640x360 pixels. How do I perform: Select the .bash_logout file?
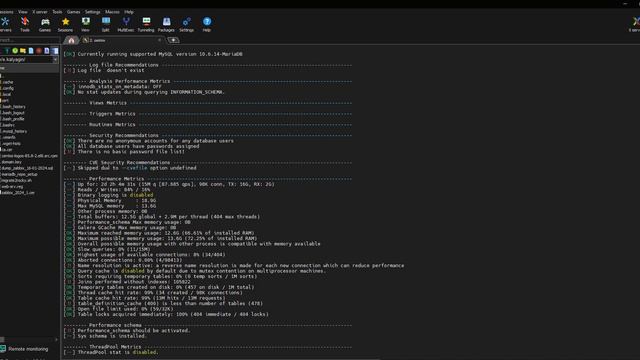13,113
